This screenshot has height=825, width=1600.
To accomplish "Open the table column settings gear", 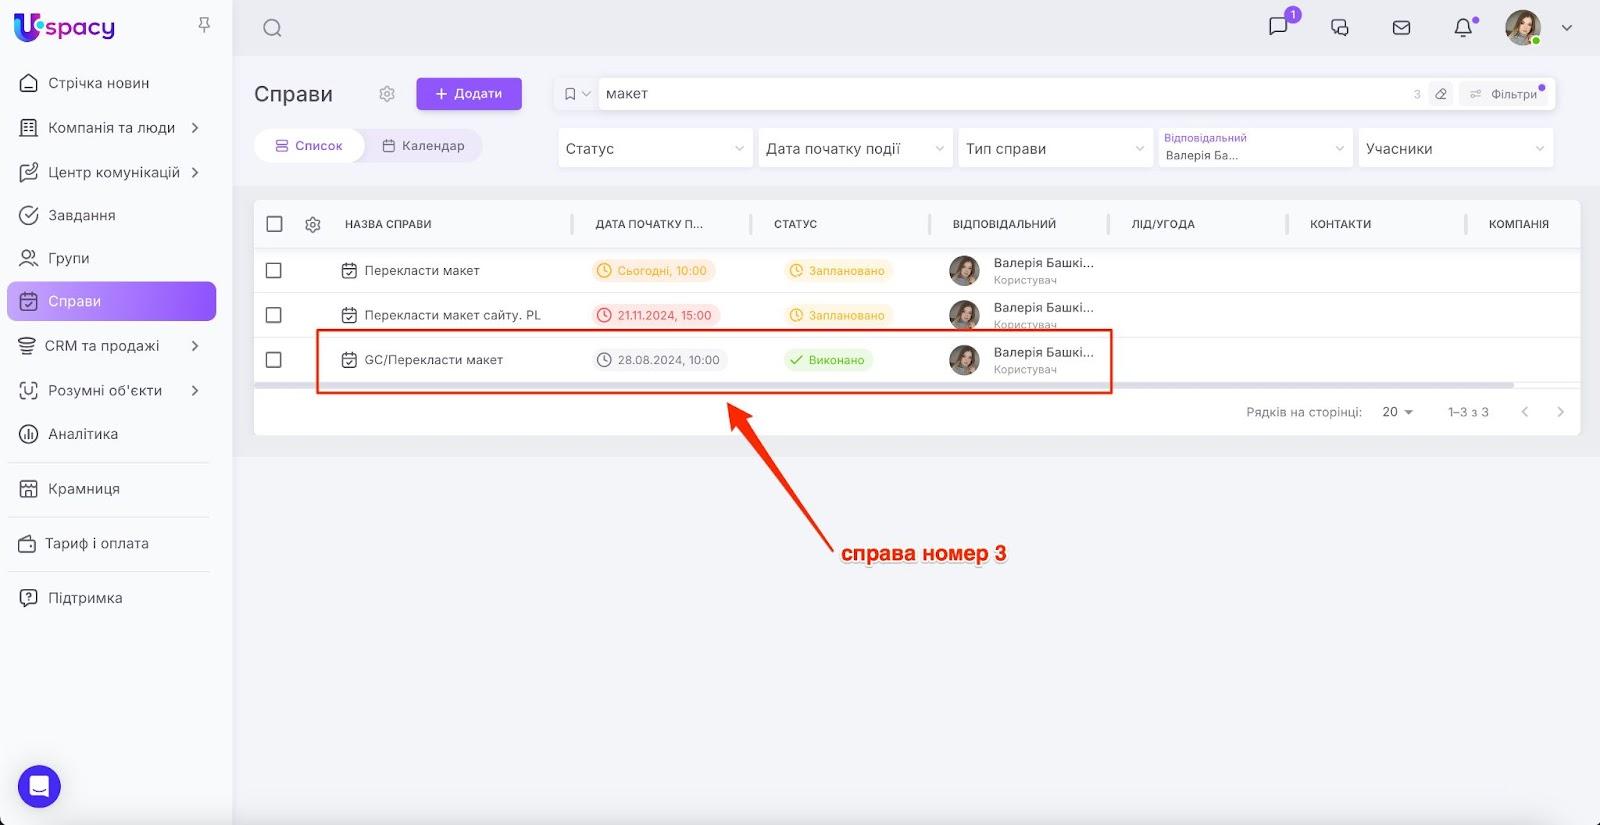I will coord(313,225).
